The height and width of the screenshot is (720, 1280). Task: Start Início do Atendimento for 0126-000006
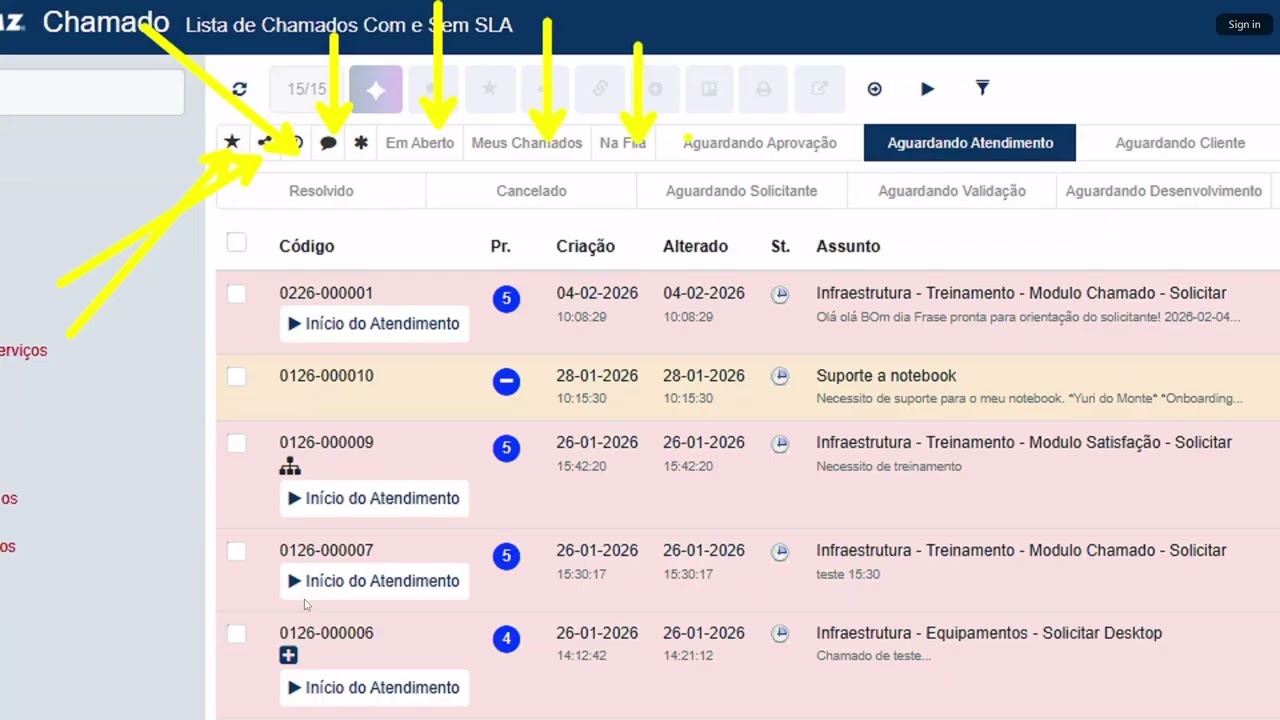(374, 688)
